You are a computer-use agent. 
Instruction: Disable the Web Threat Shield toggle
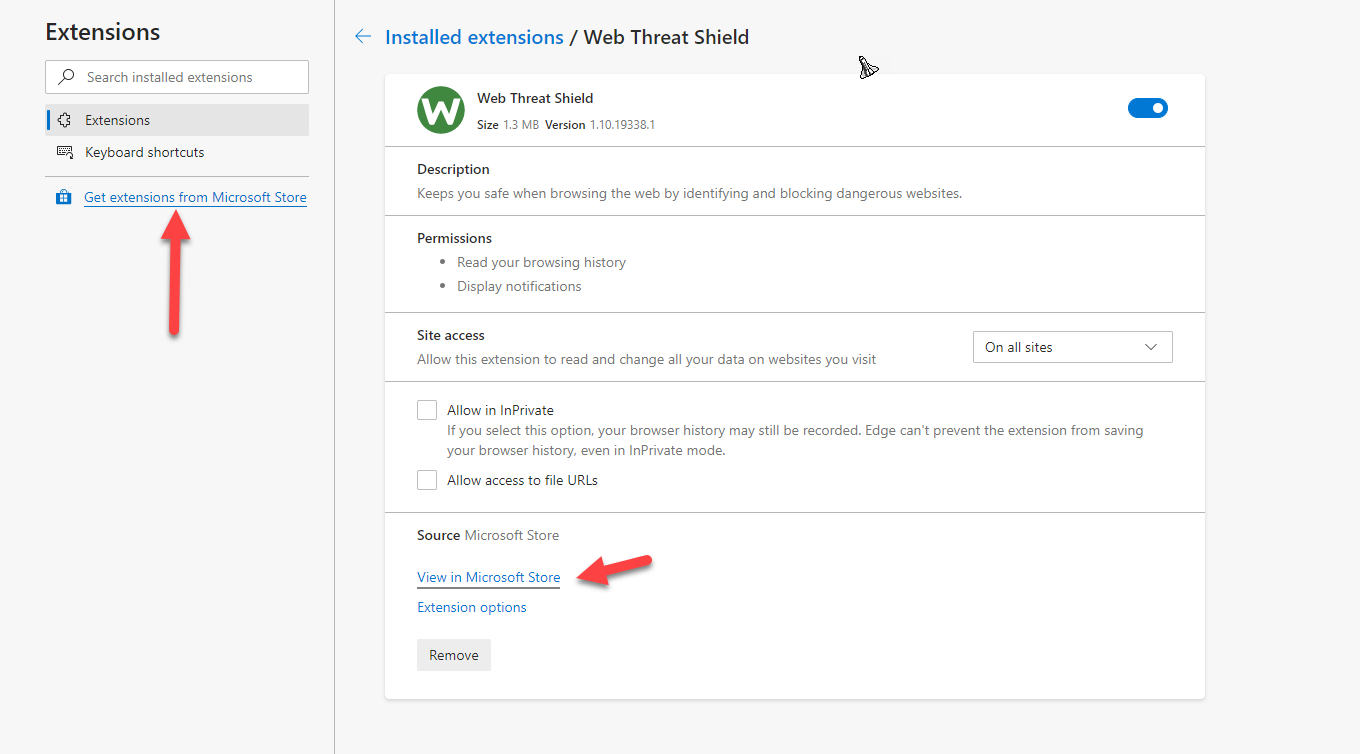point(1148,108)
